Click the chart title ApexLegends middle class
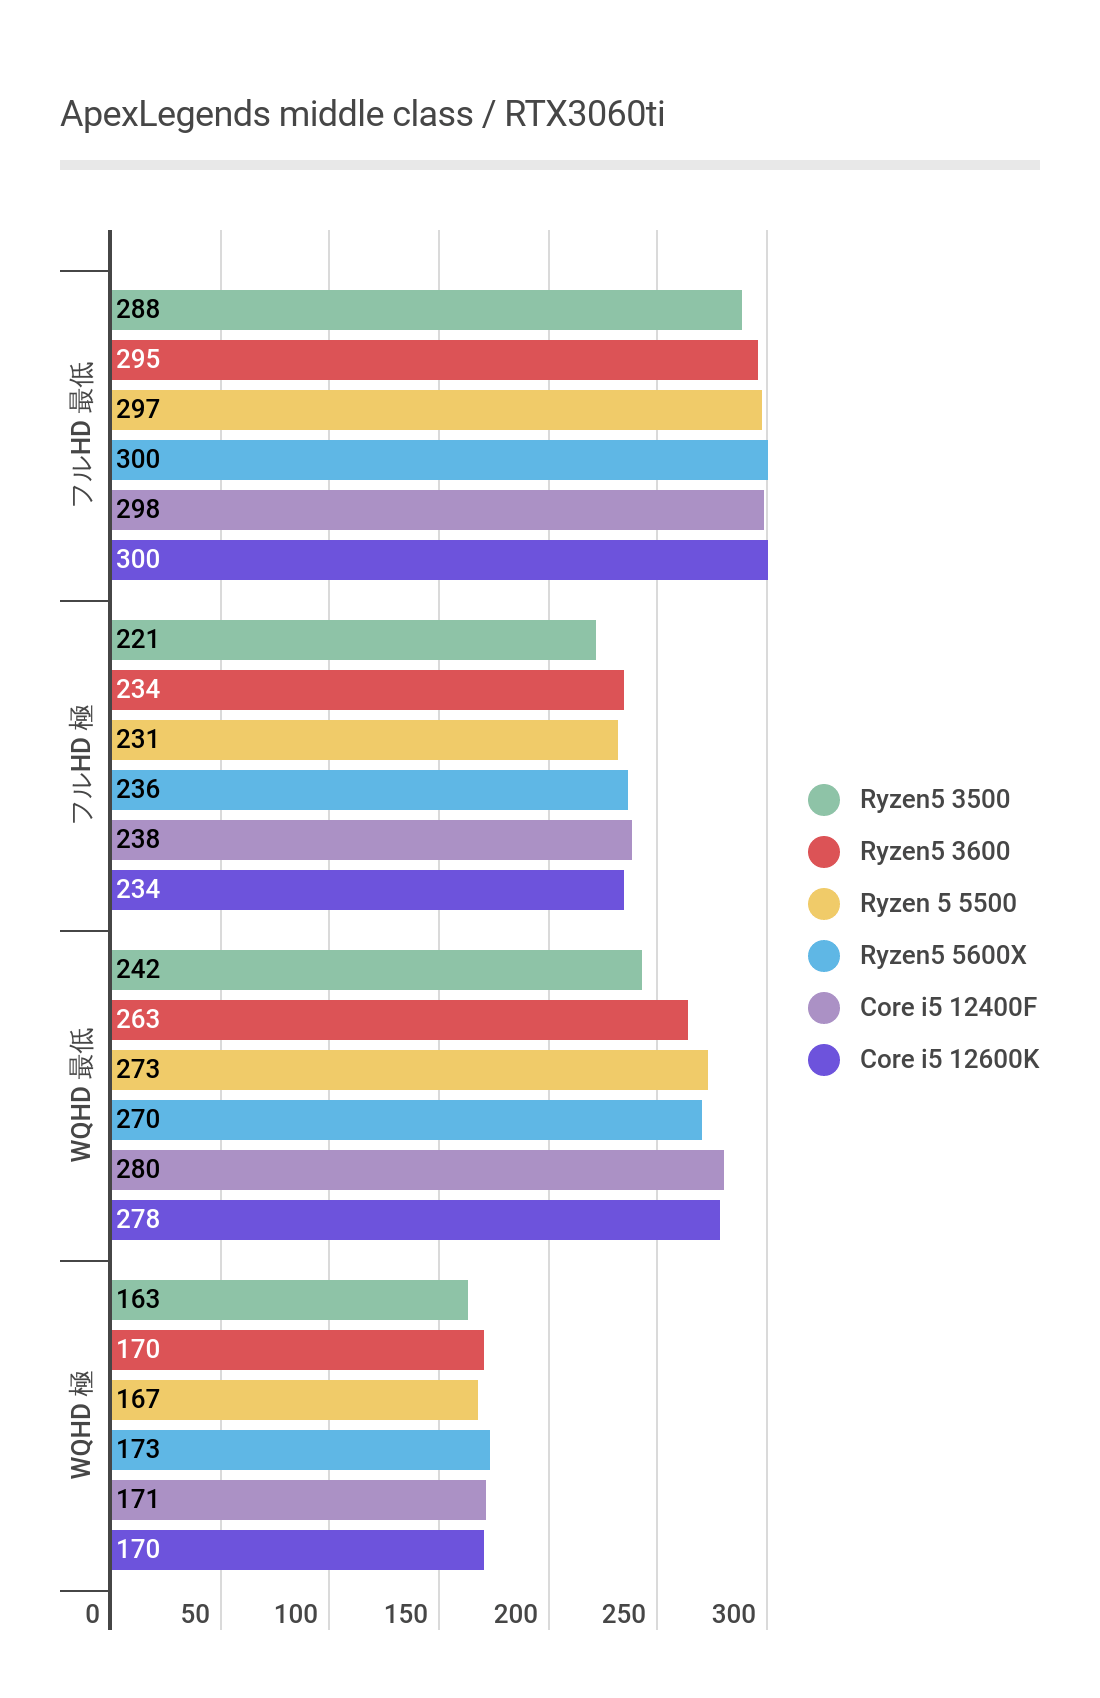Image resolution: width=1100 pixels, height=1698 pixels. pos(362,115)
